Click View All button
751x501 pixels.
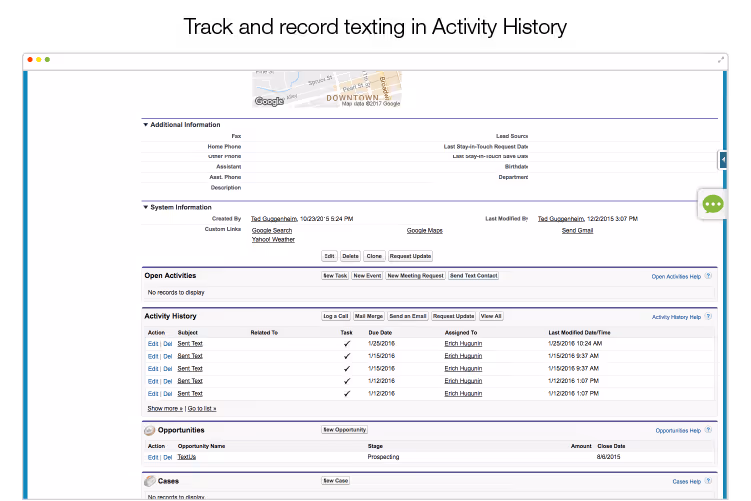491,316
